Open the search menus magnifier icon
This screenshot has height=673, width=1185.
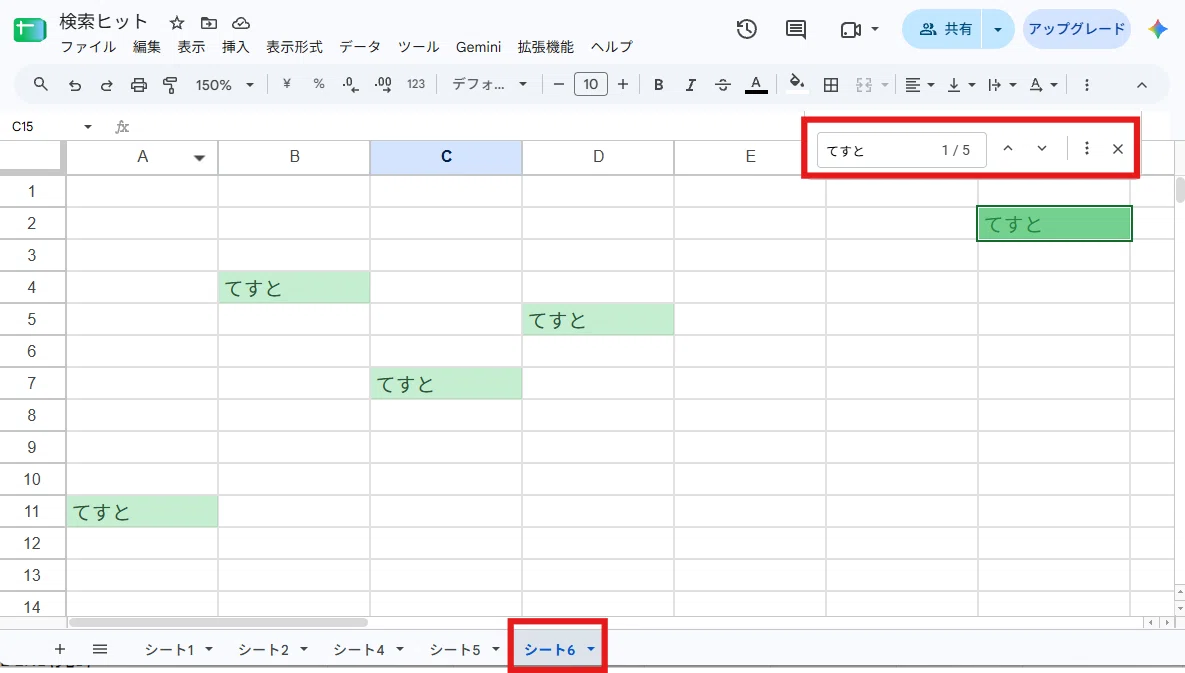point(41,85)
